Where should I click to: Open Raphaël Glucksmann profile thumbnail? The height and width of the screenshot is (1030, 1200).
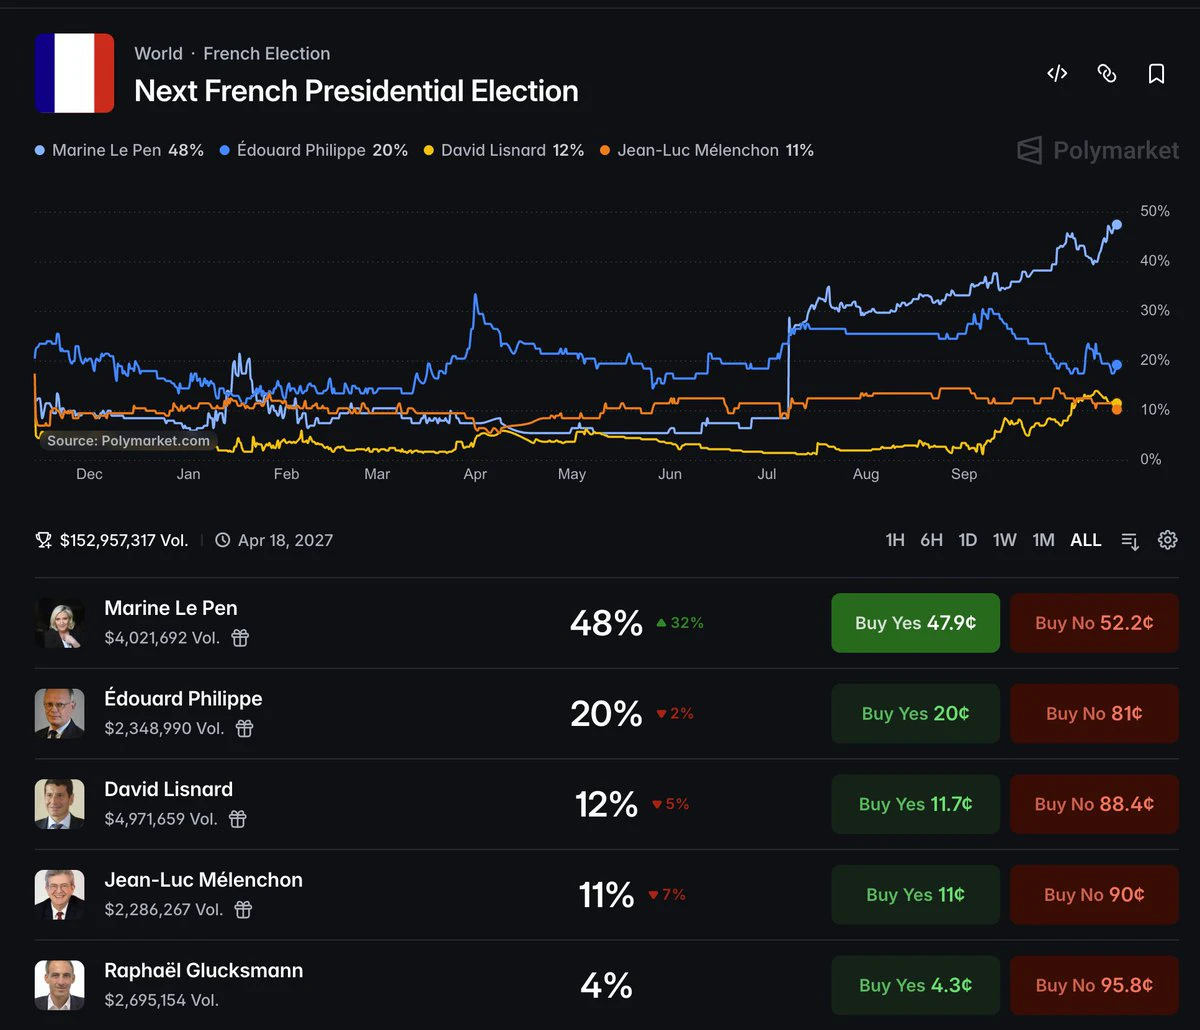(60, 985)
